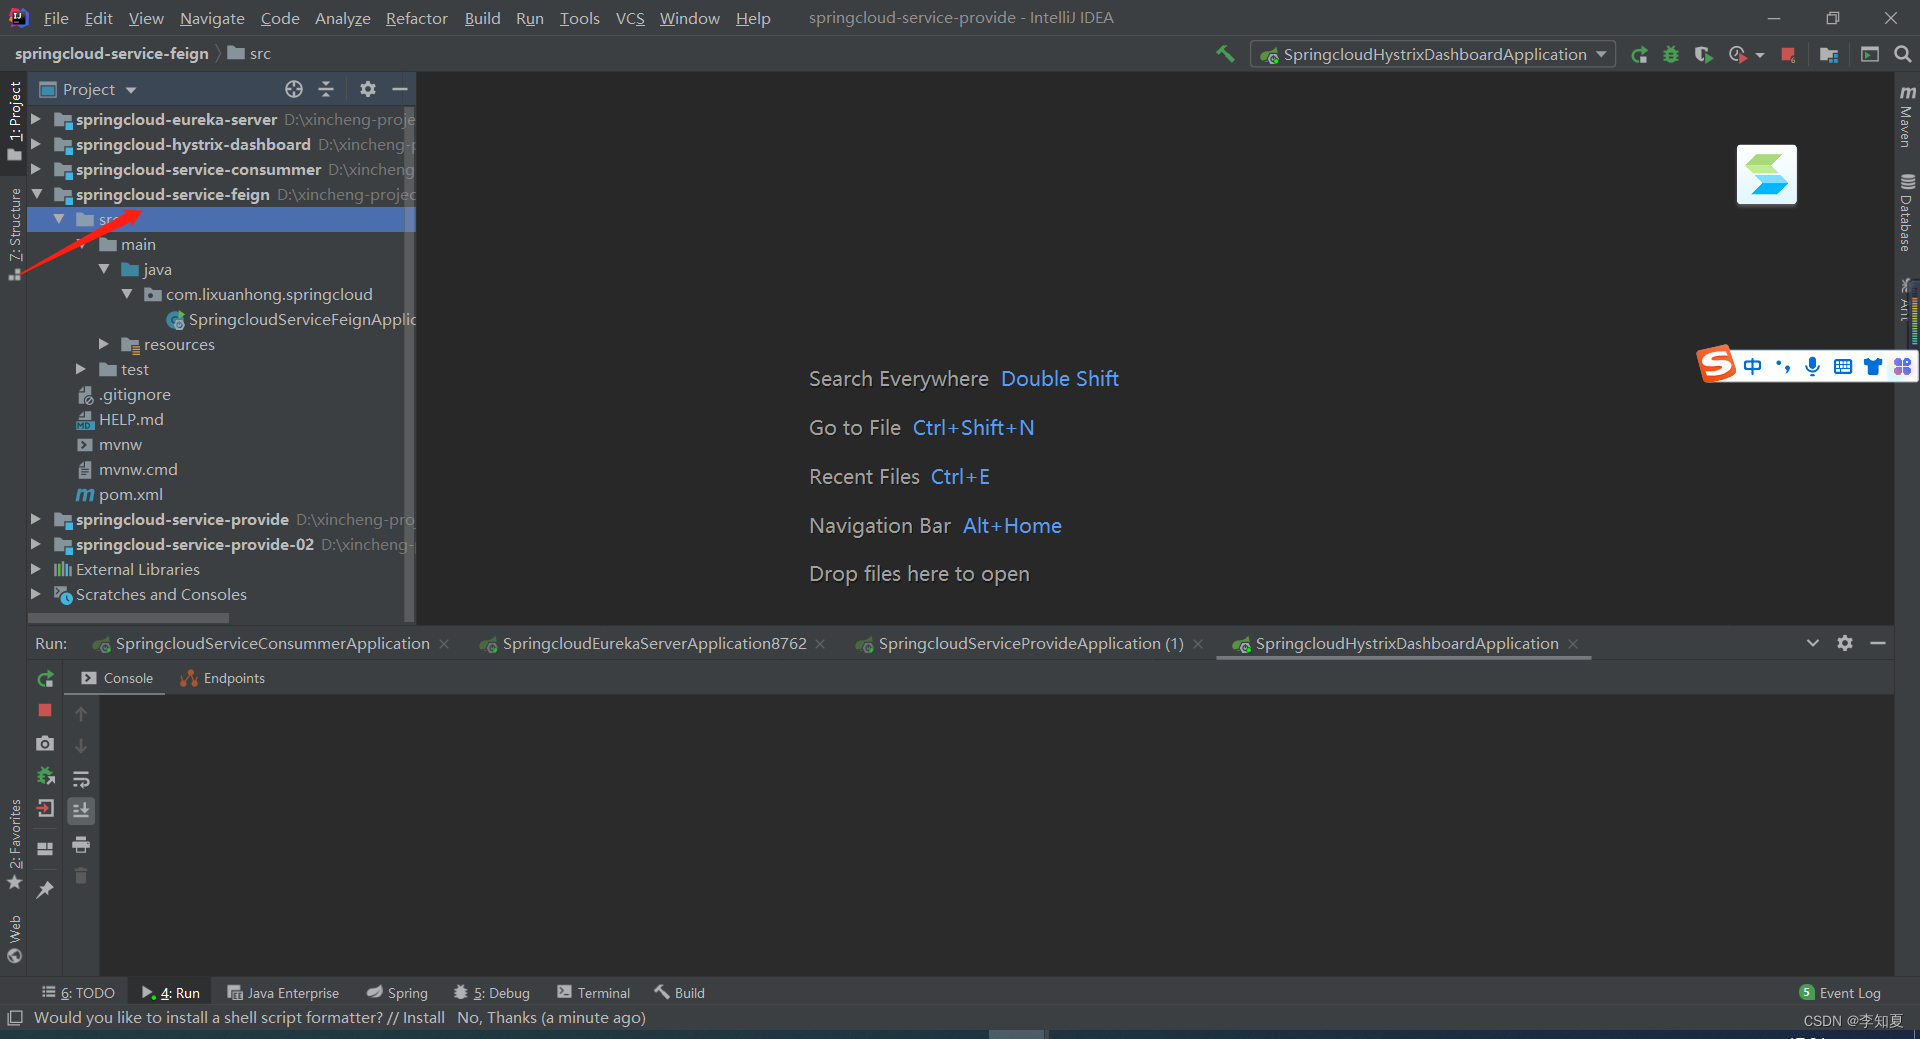
Task: Toggle soft-wrap in the console
Action: click(81, 779)
